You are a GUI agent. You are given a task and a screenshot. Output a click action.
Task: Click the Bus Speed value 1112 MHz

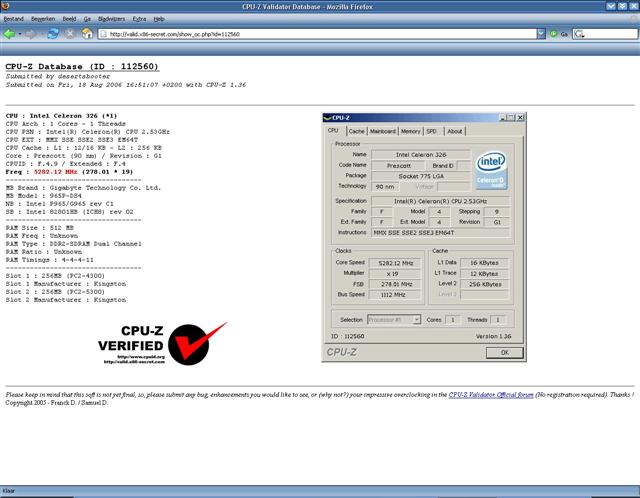tap(395, 295)
